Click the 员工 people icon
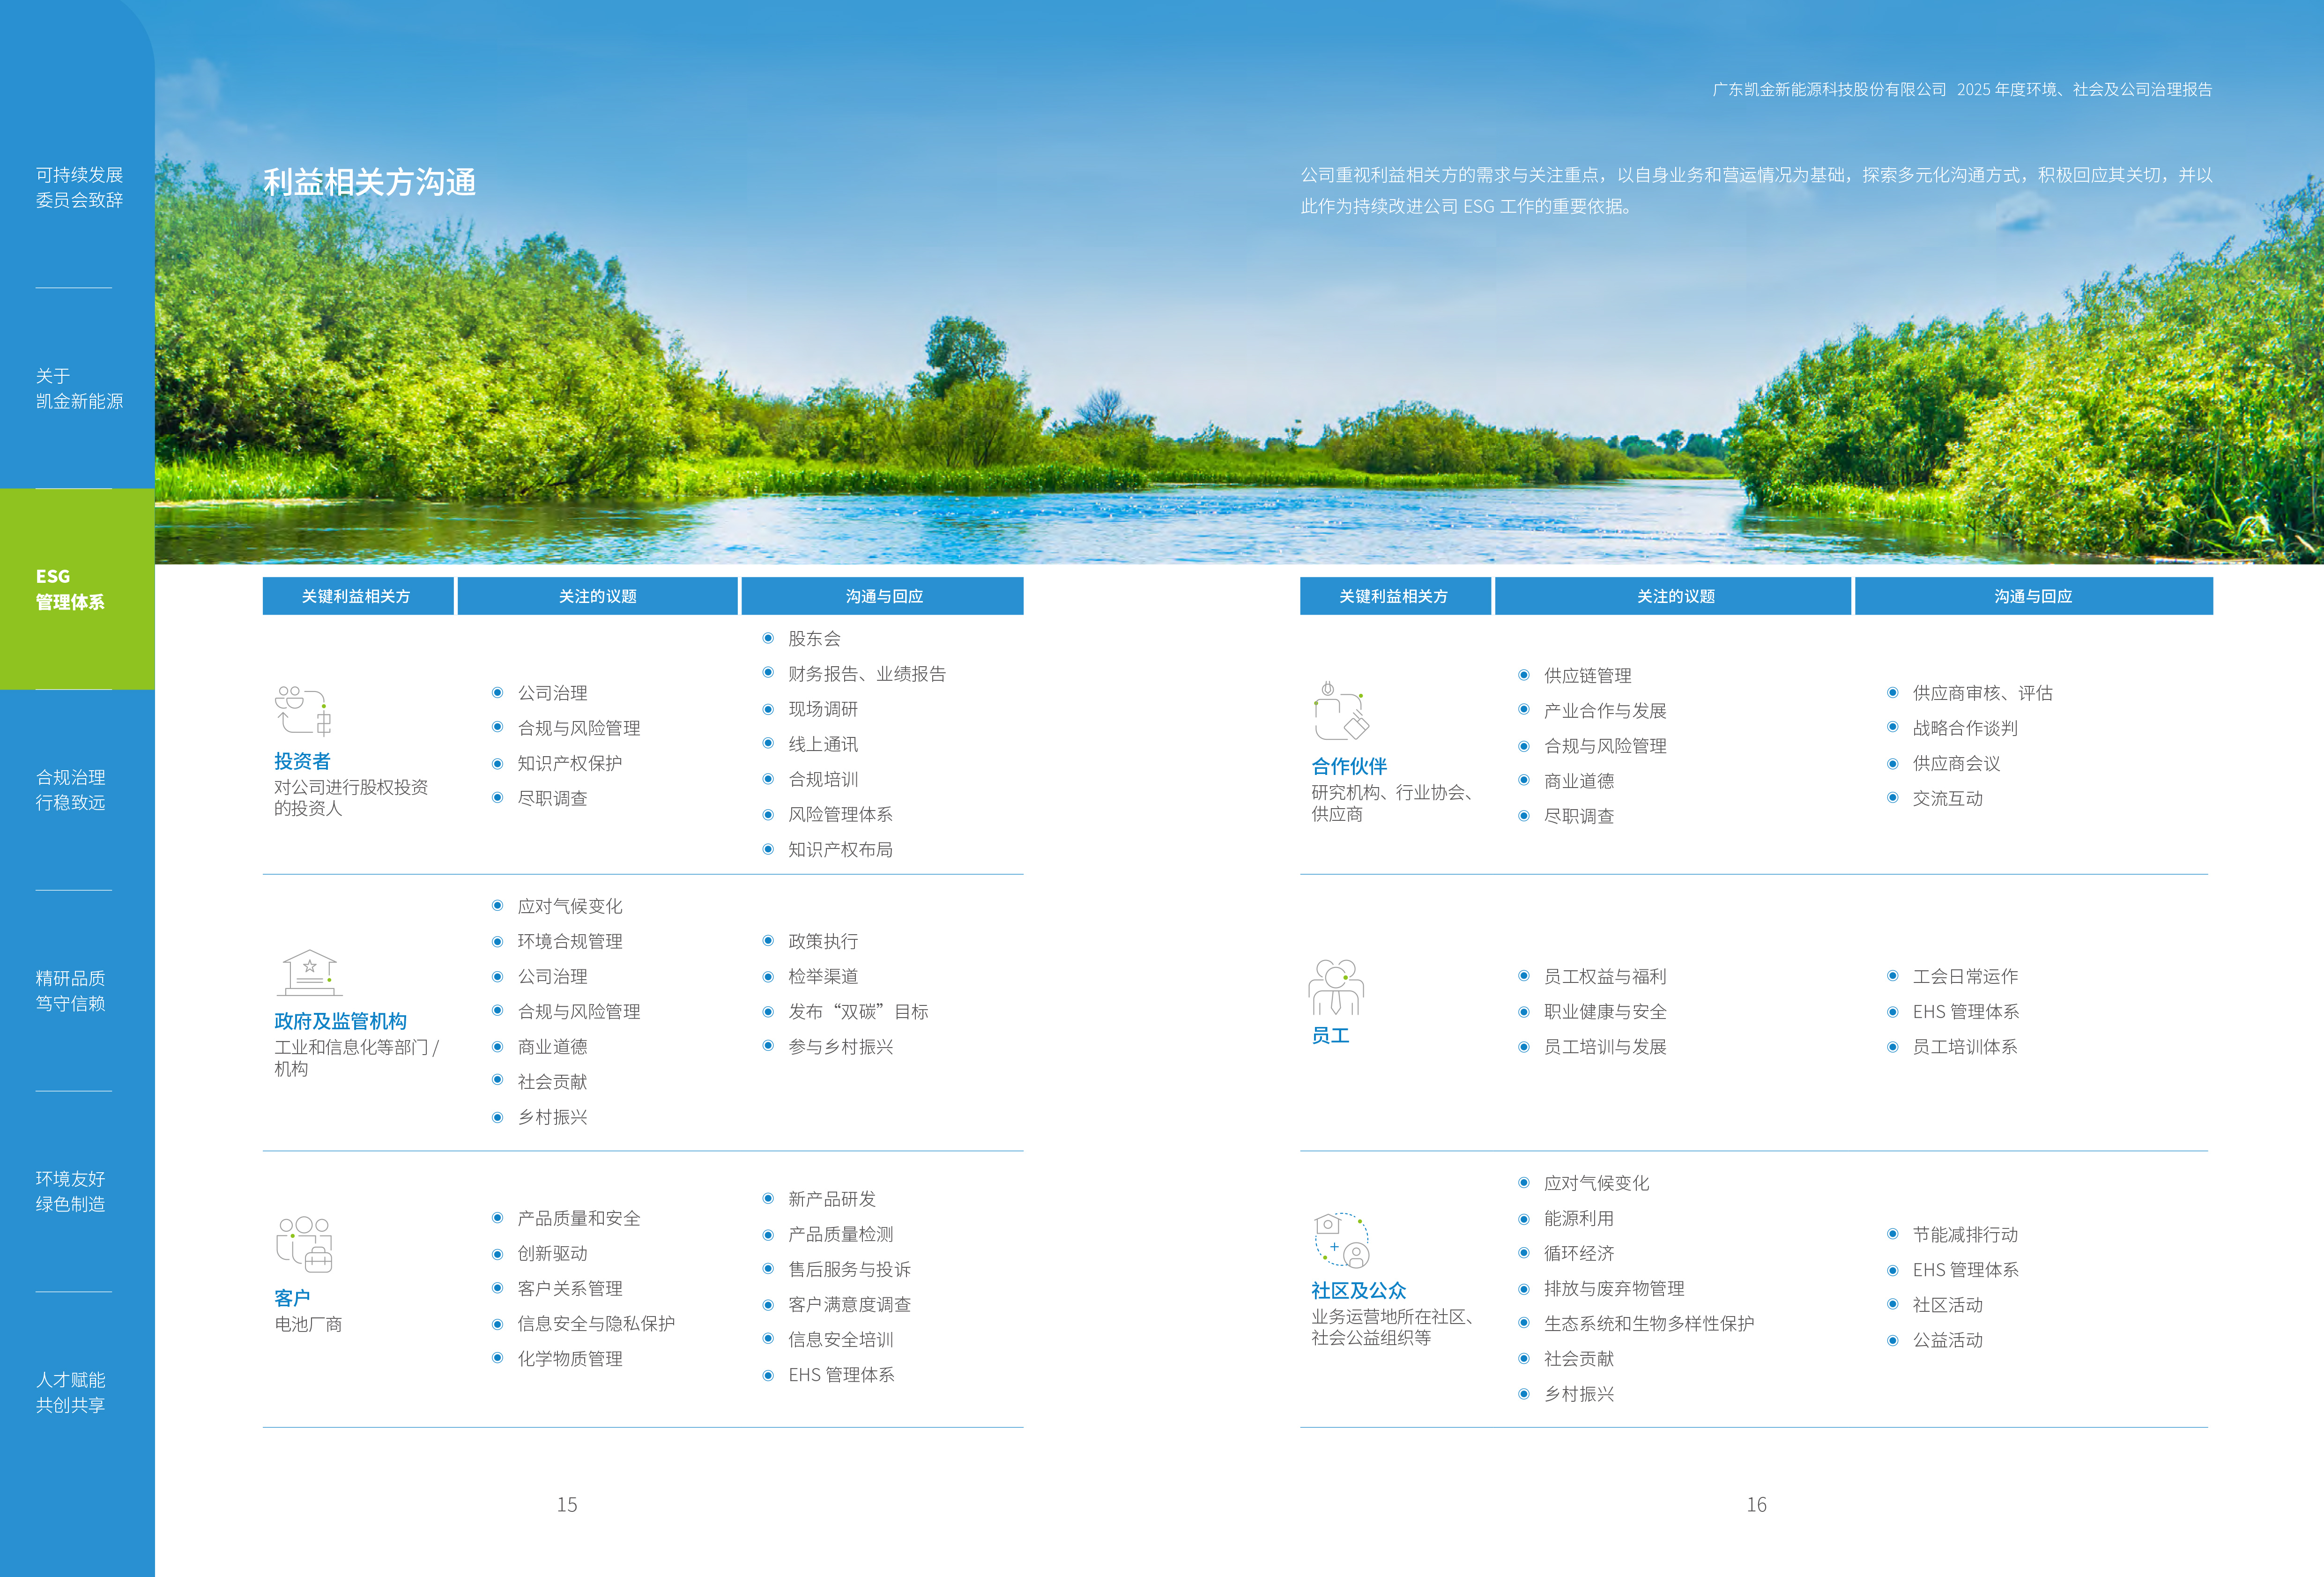This screenshot has height=1577, width=2324. [1336, 987]
